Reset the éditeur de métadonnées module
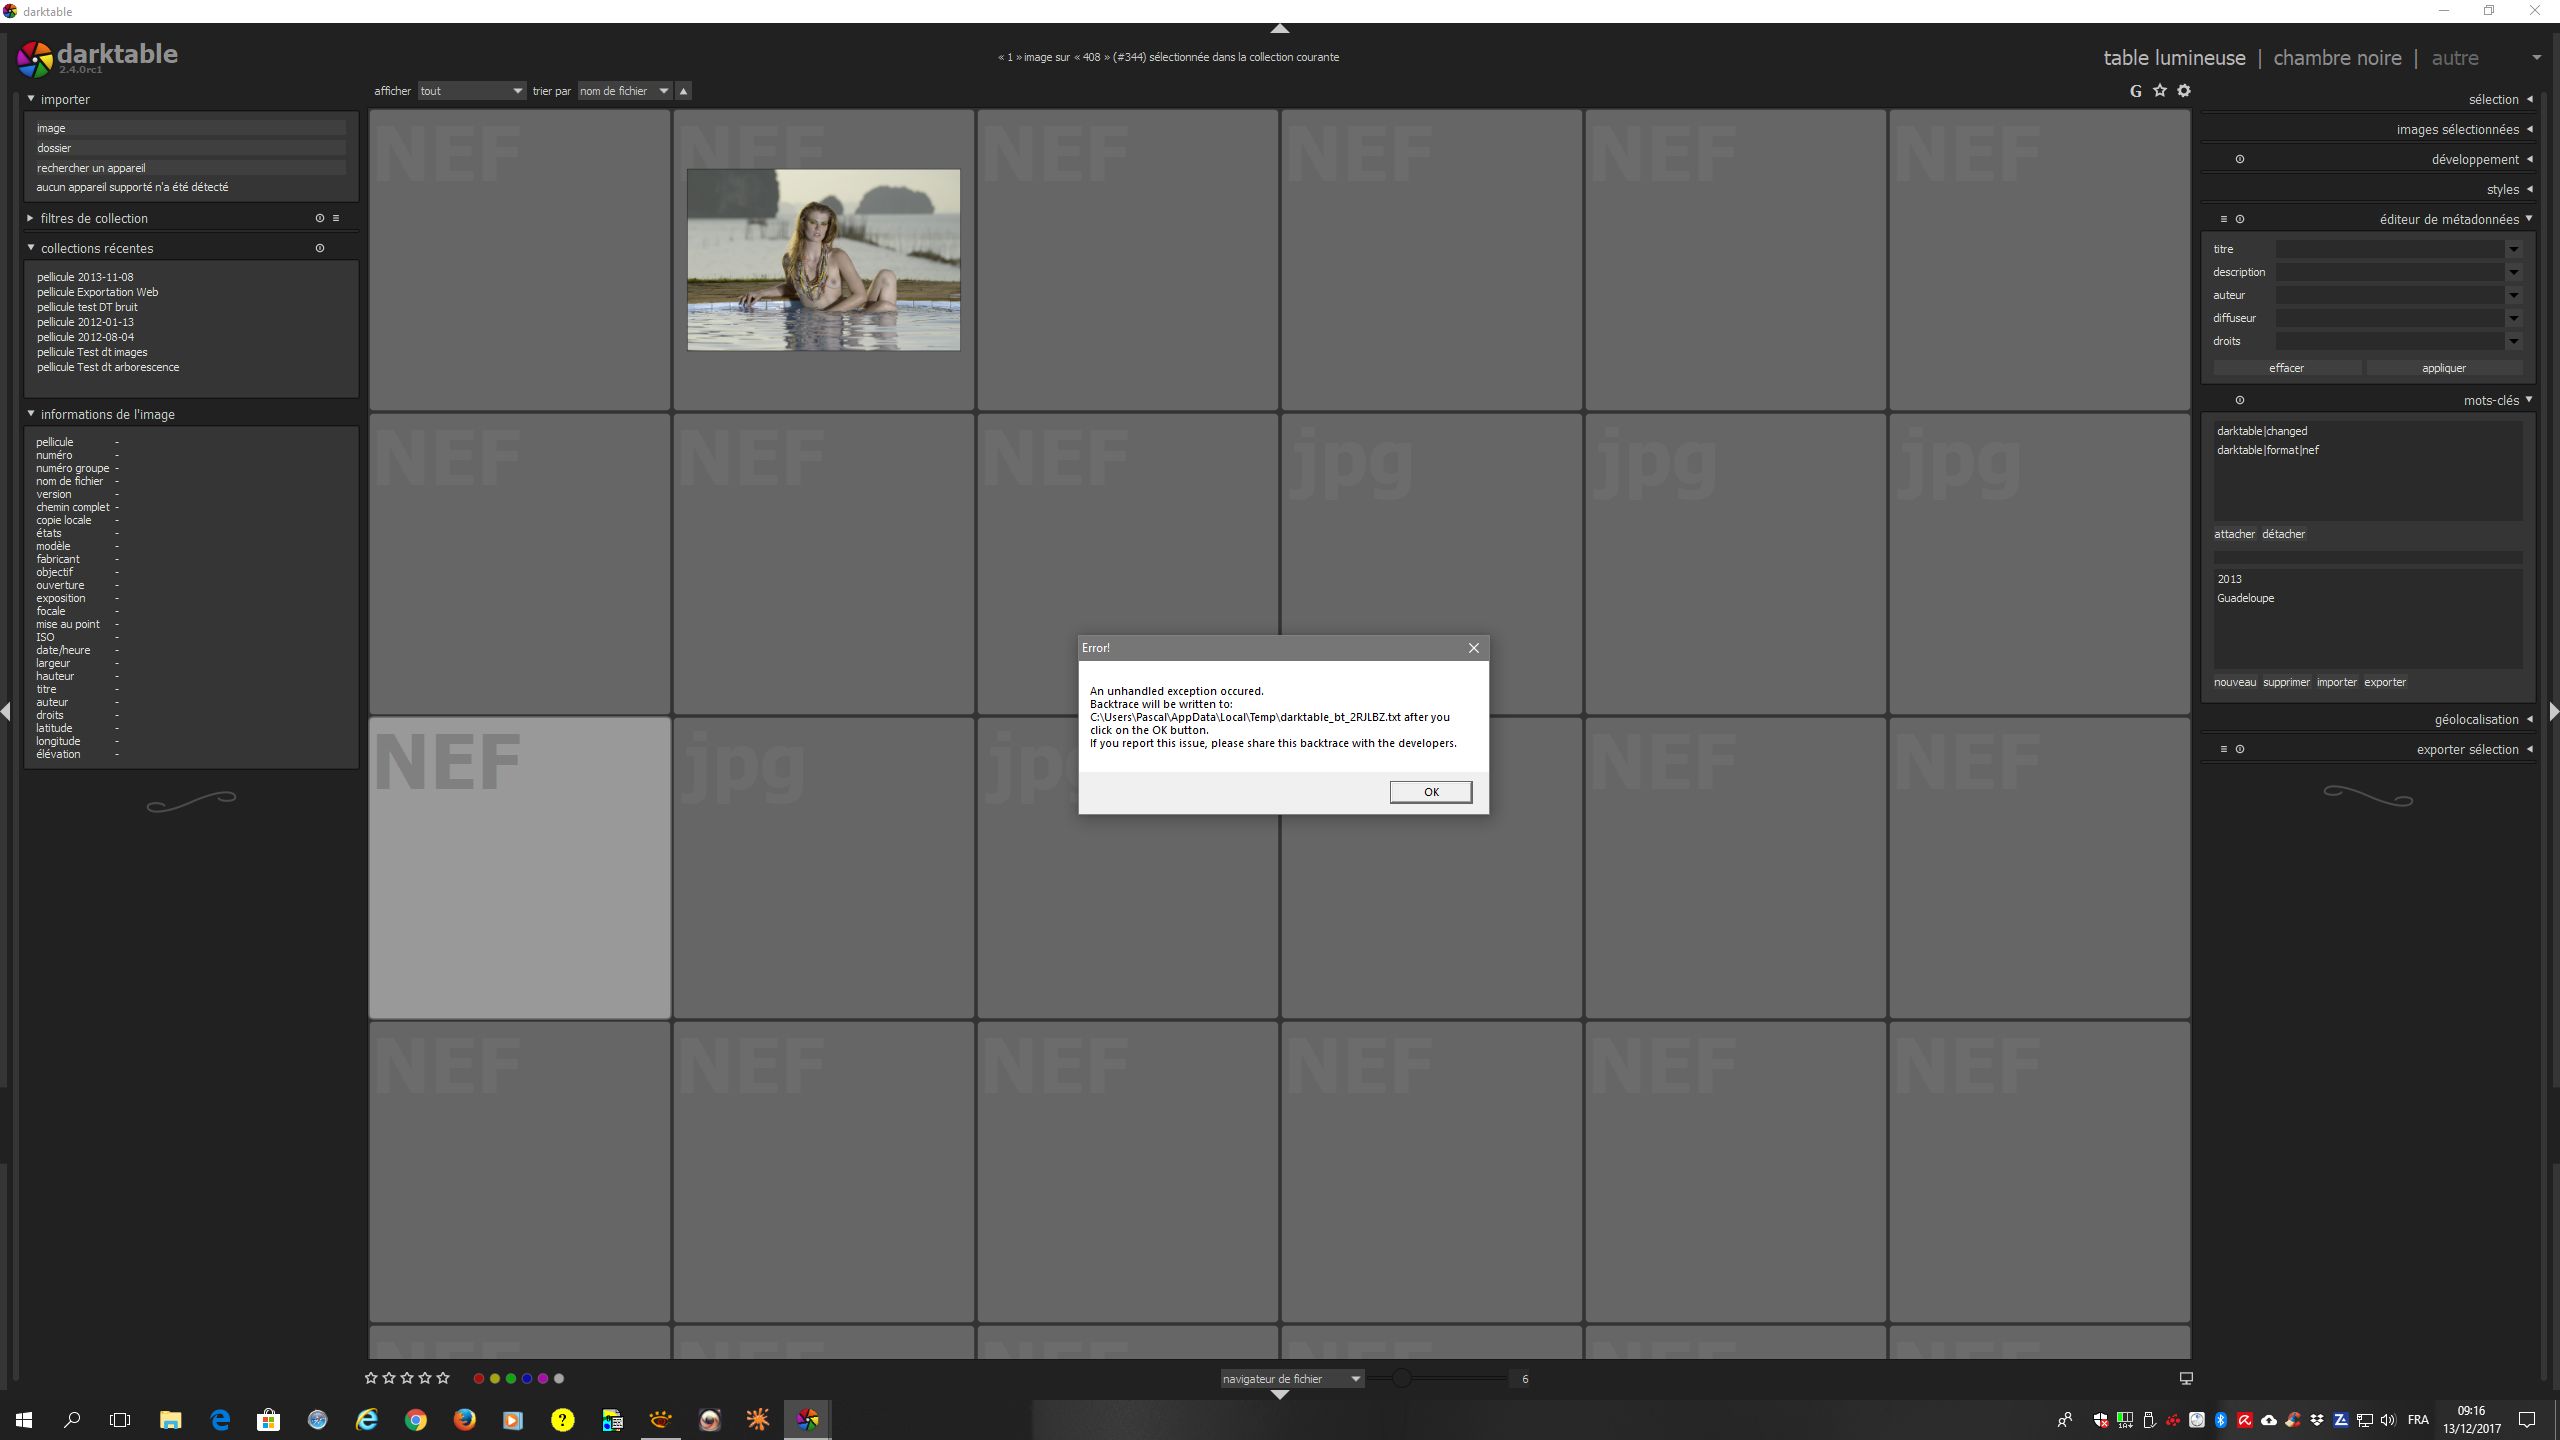This screenshot has width=2560, height=1440. tap(2240, 219)
